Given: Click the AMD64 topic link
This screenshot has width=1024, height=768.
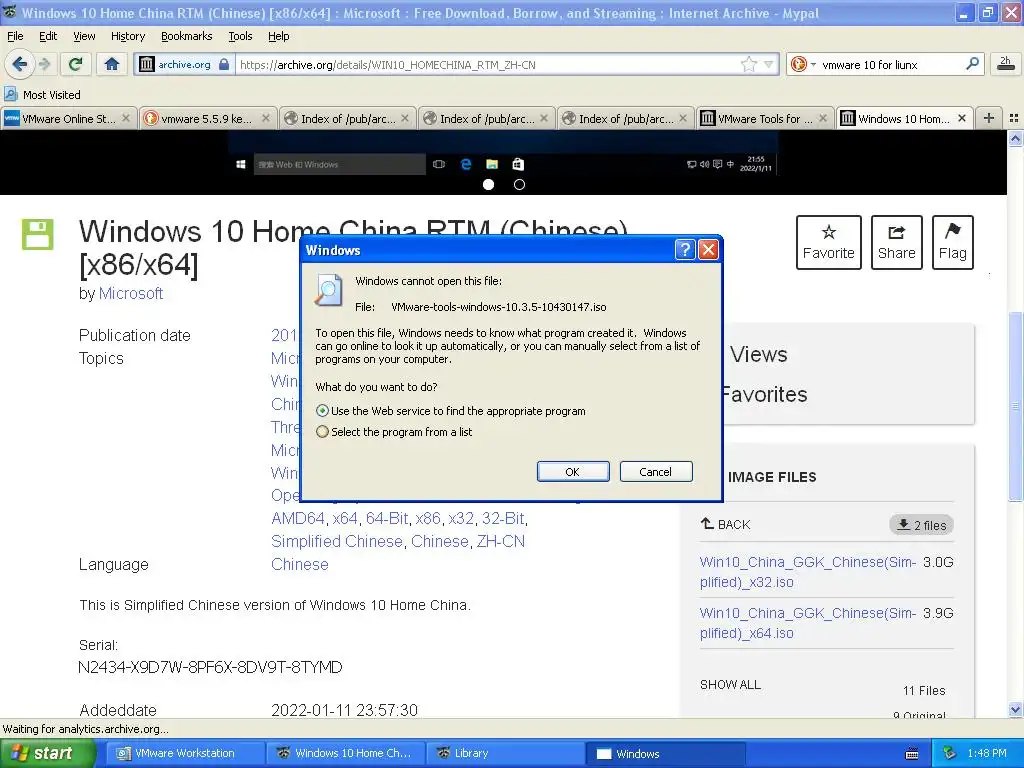Looking at the screenshot, I should pos(298,519).
